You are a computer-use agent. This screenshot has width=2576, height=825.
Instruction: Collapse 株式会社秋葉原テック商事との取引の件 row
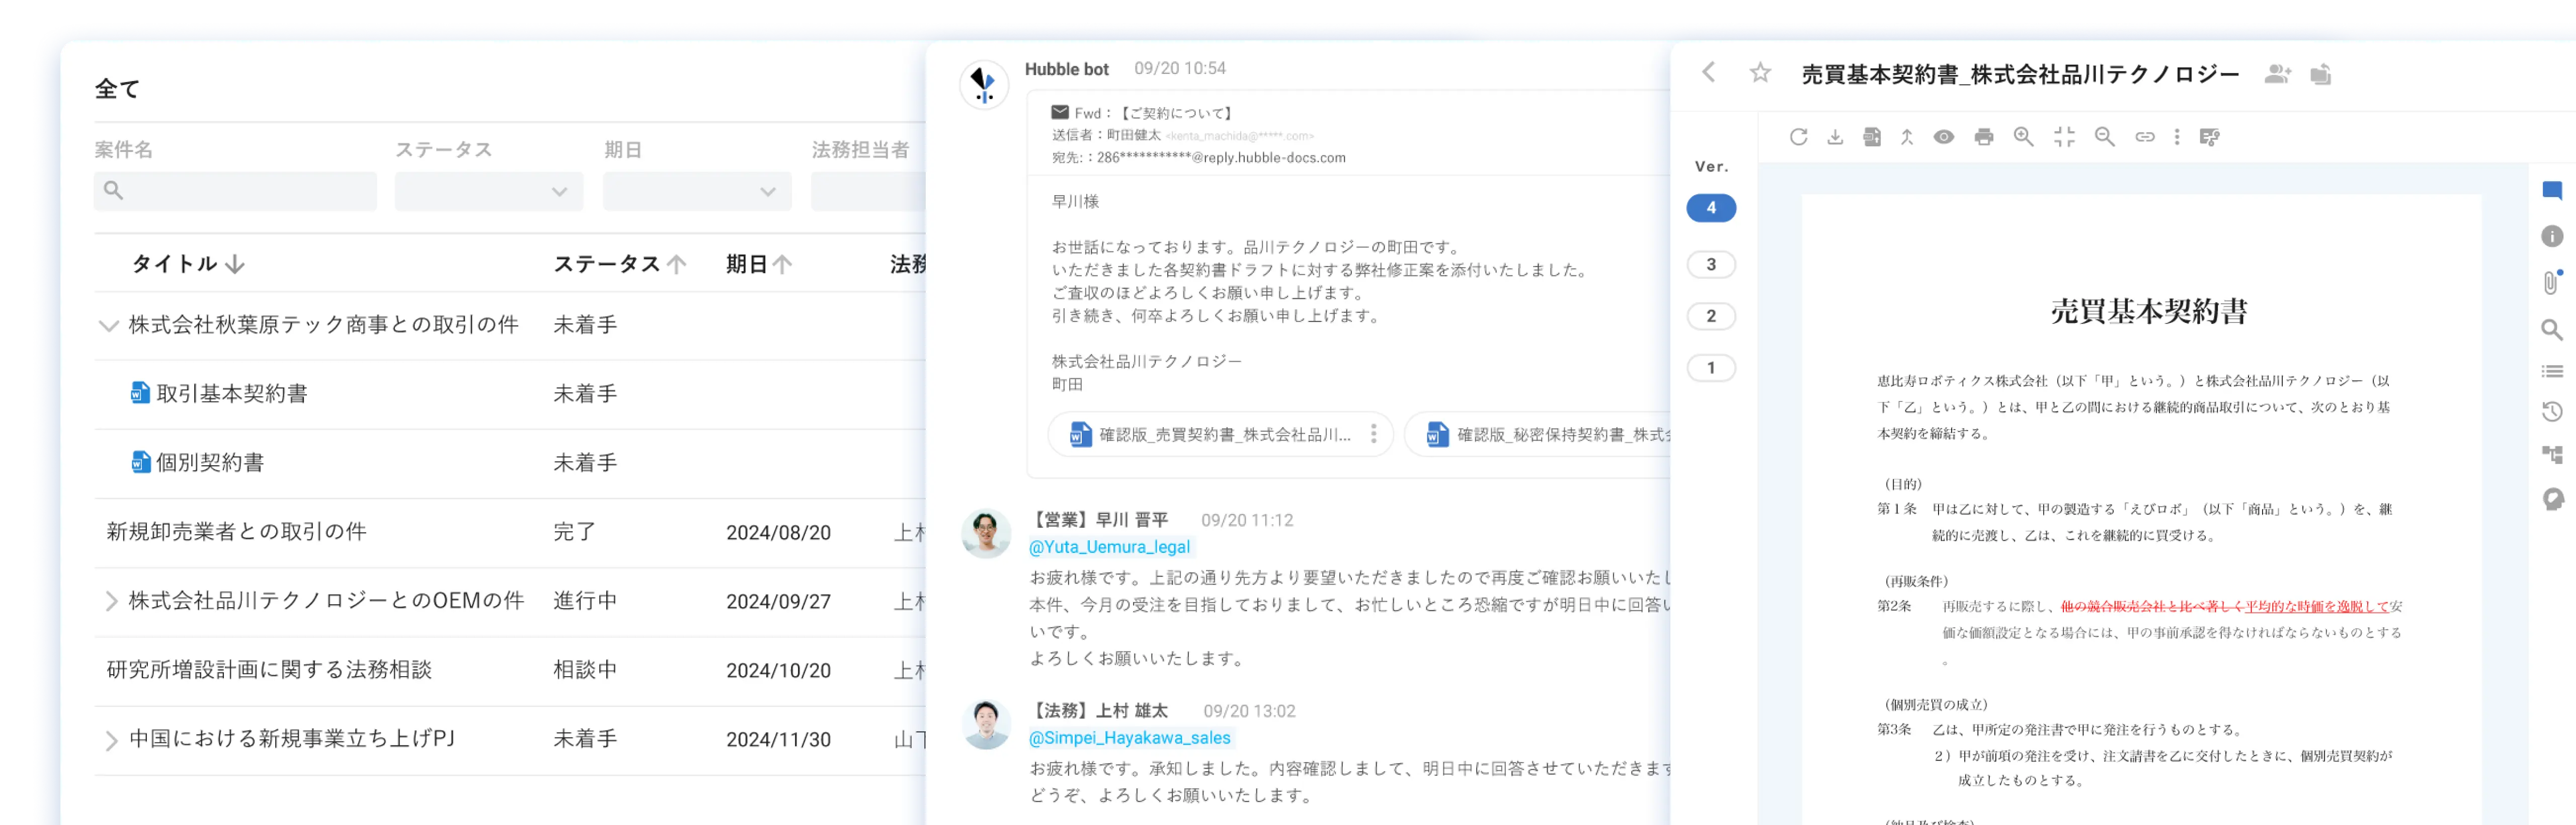[108, 325]
